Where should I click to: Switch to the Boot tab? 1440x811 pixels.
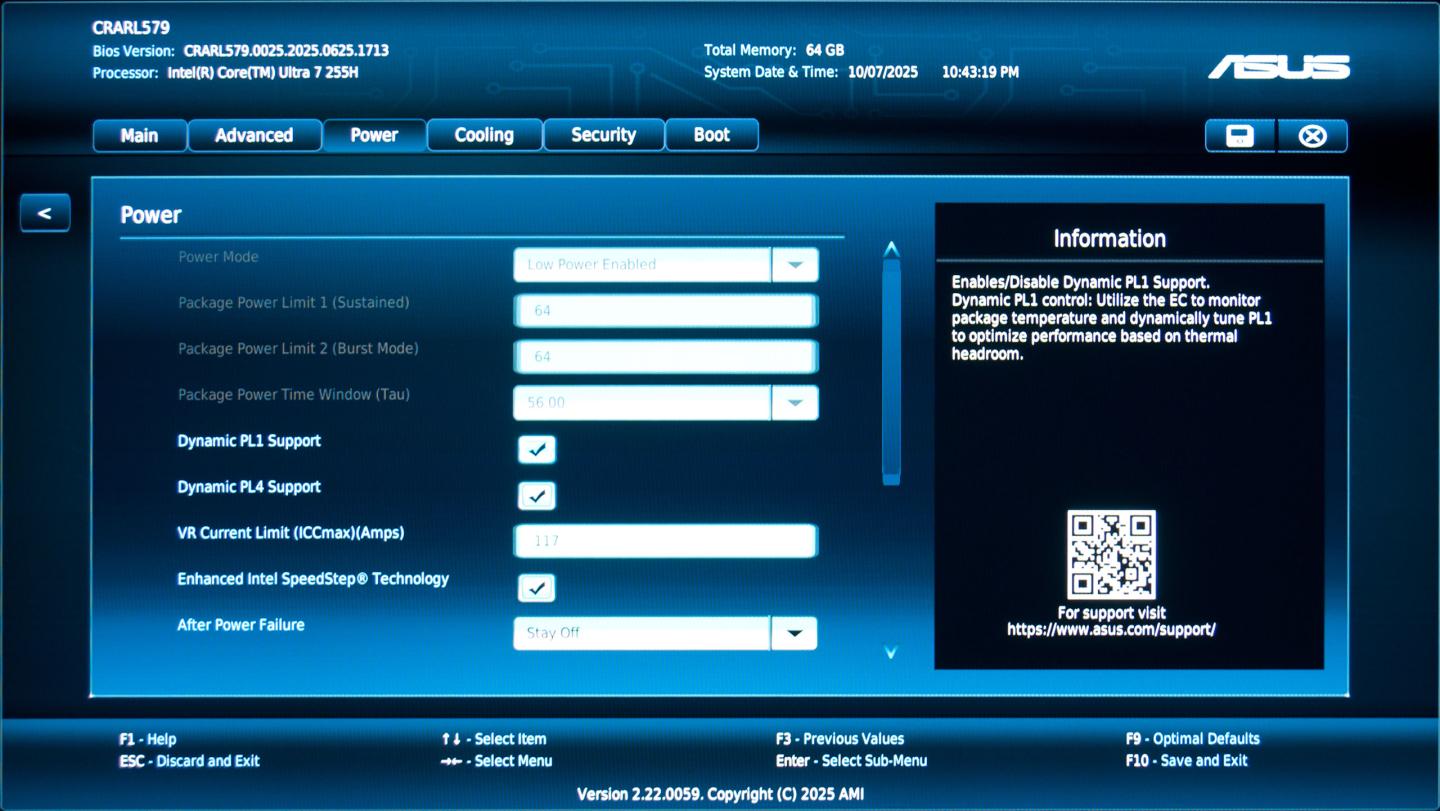711,136
